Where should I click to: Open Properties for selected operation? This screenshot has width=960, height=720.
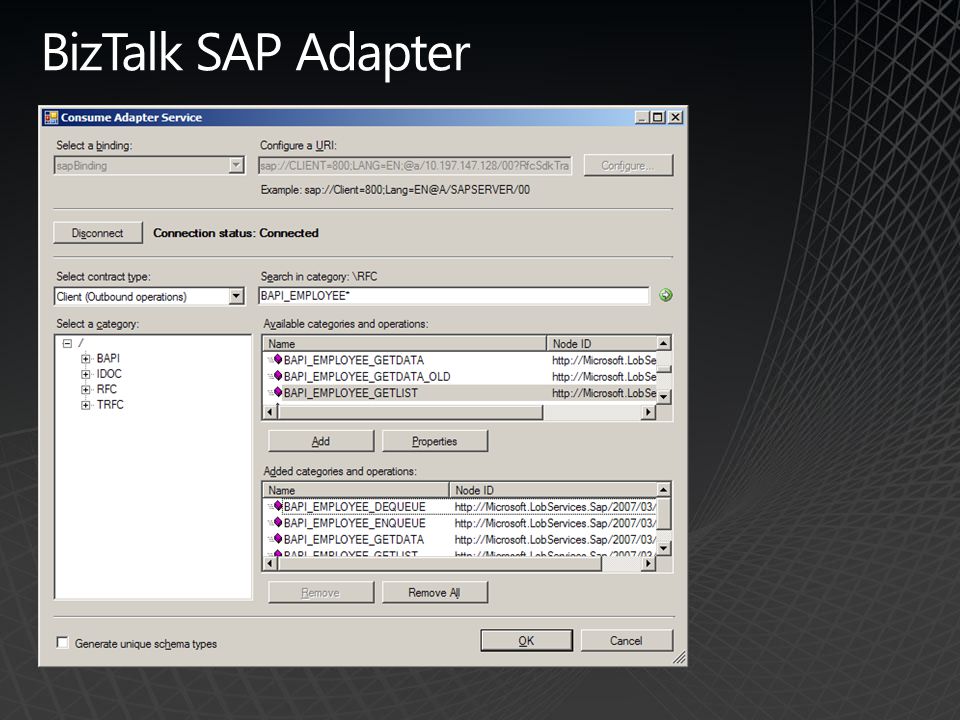click(435, 441)
